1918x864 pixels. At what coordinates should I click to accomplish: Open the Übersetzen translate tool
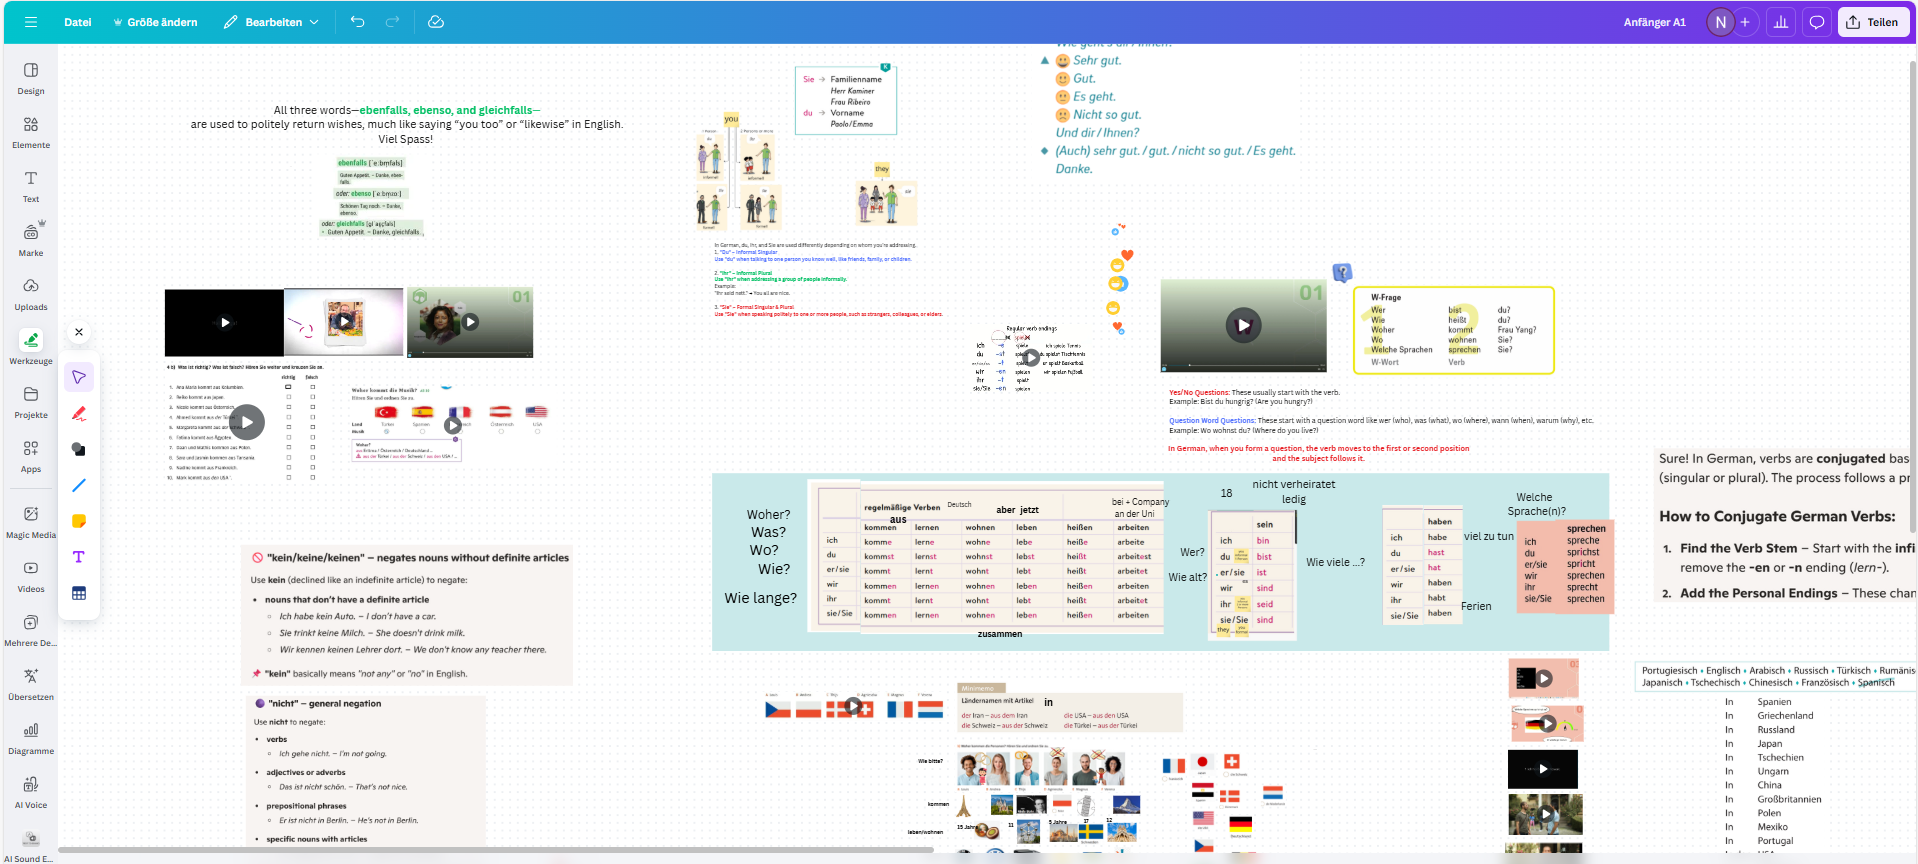click(x=31, y=683)
